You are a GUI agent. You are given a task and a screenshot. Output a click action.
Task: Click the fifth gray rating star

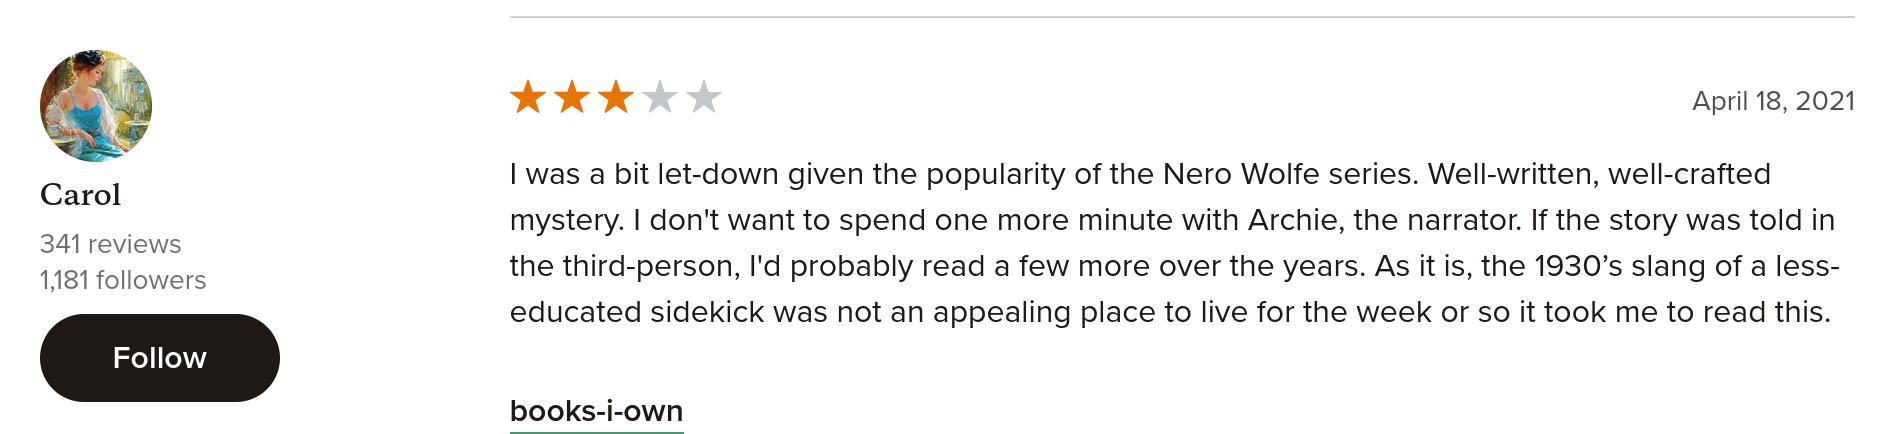coord(704,98)
